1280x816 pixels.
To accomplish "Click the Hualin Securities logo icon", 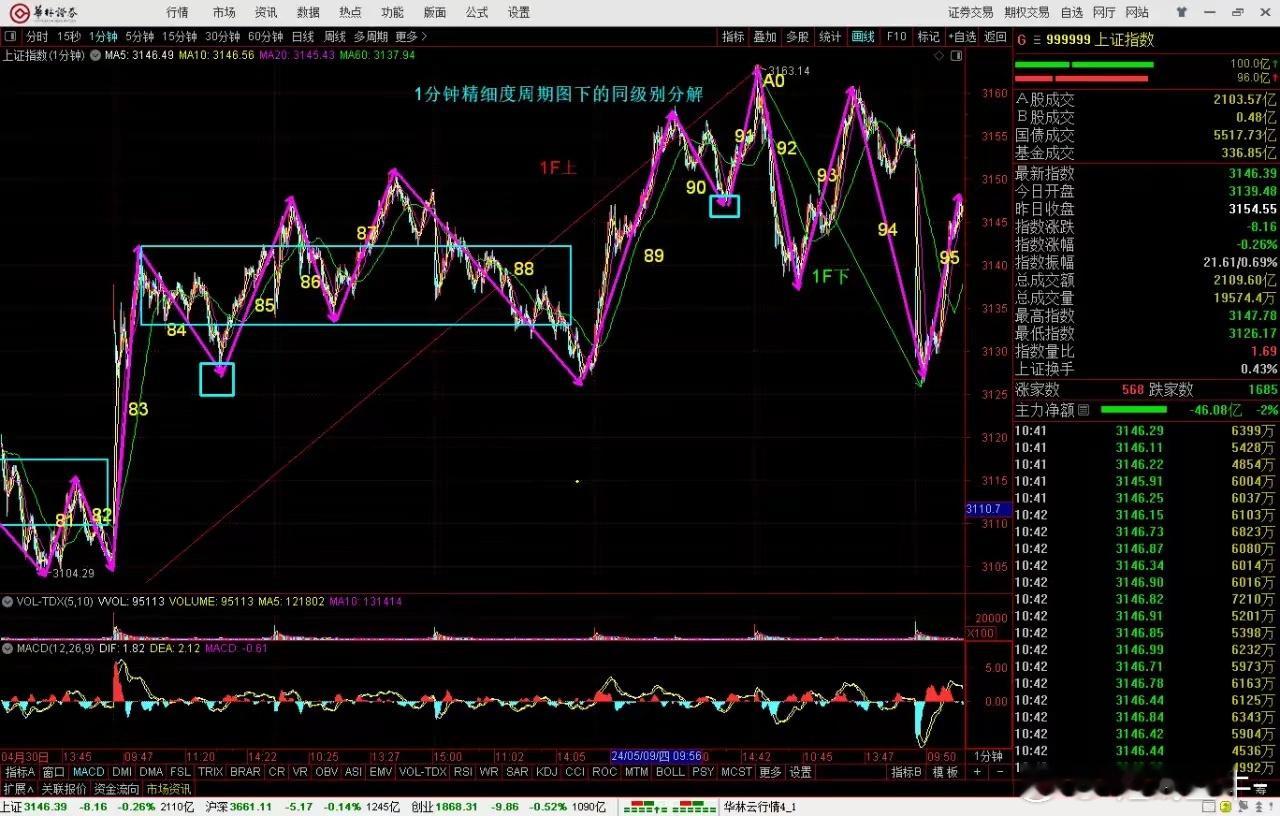I will pos(21,13).
